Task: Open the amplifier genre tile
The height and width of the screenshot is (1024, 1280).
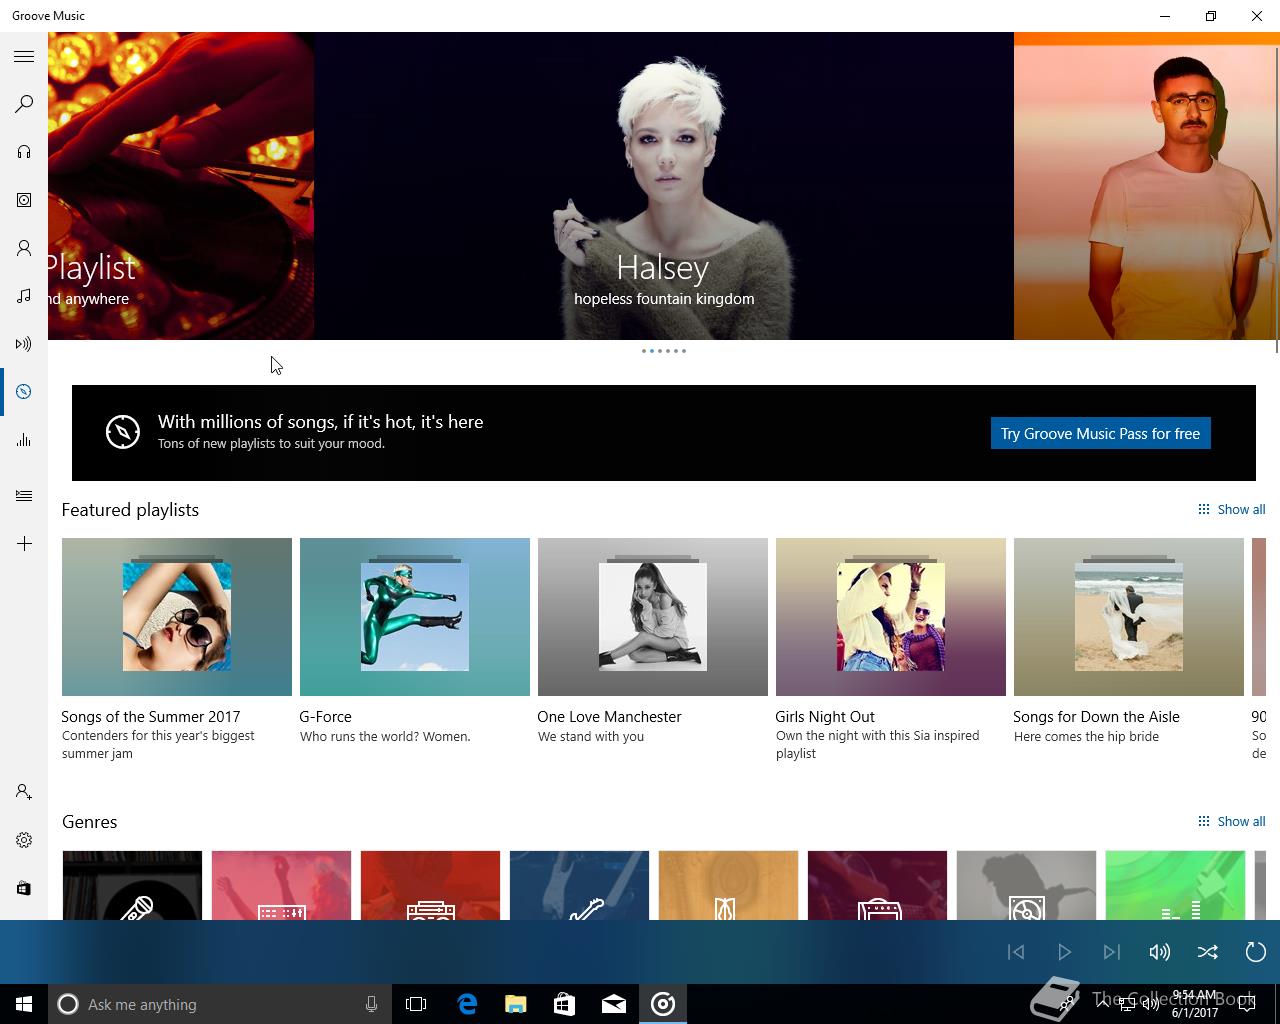Action: coord(877,885)
